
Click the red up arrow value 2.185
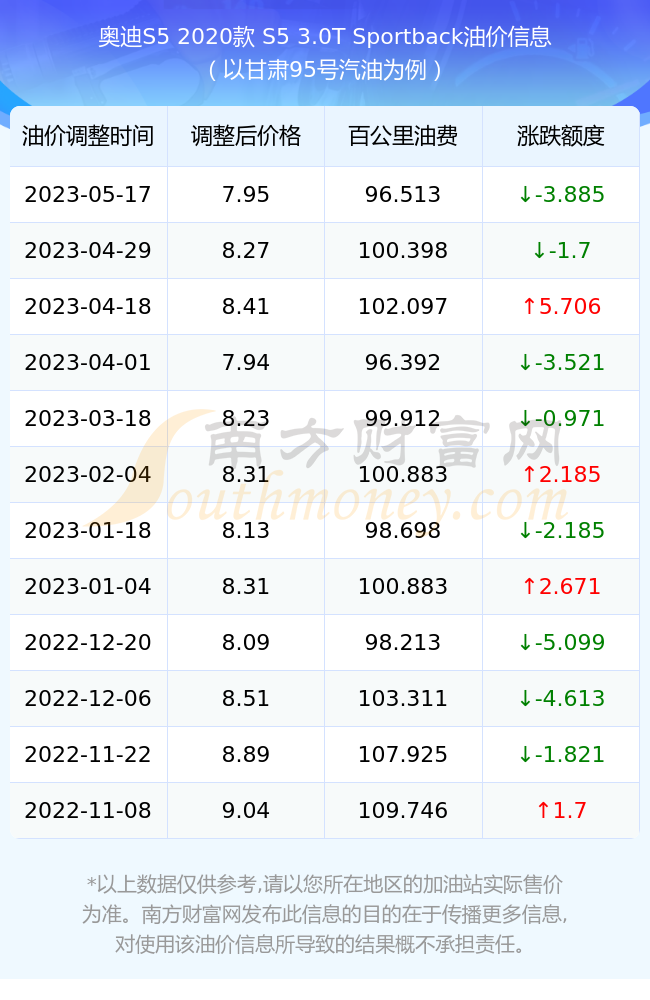click(x=561, y=474)
